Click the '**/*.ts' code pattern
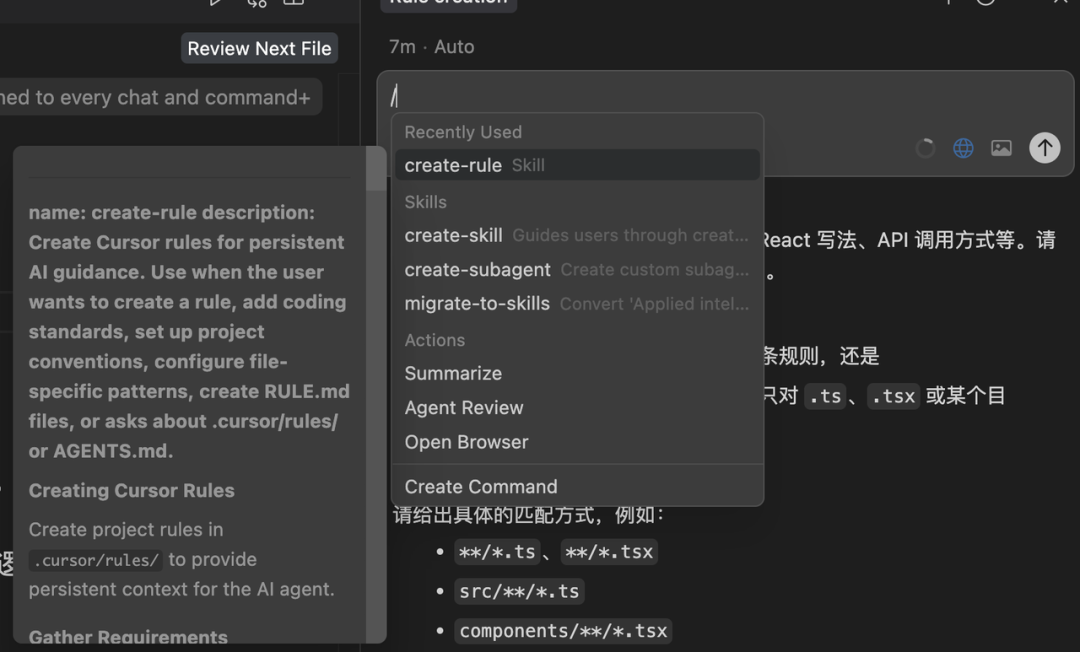 pyautogui.click(x=497, y=552)
